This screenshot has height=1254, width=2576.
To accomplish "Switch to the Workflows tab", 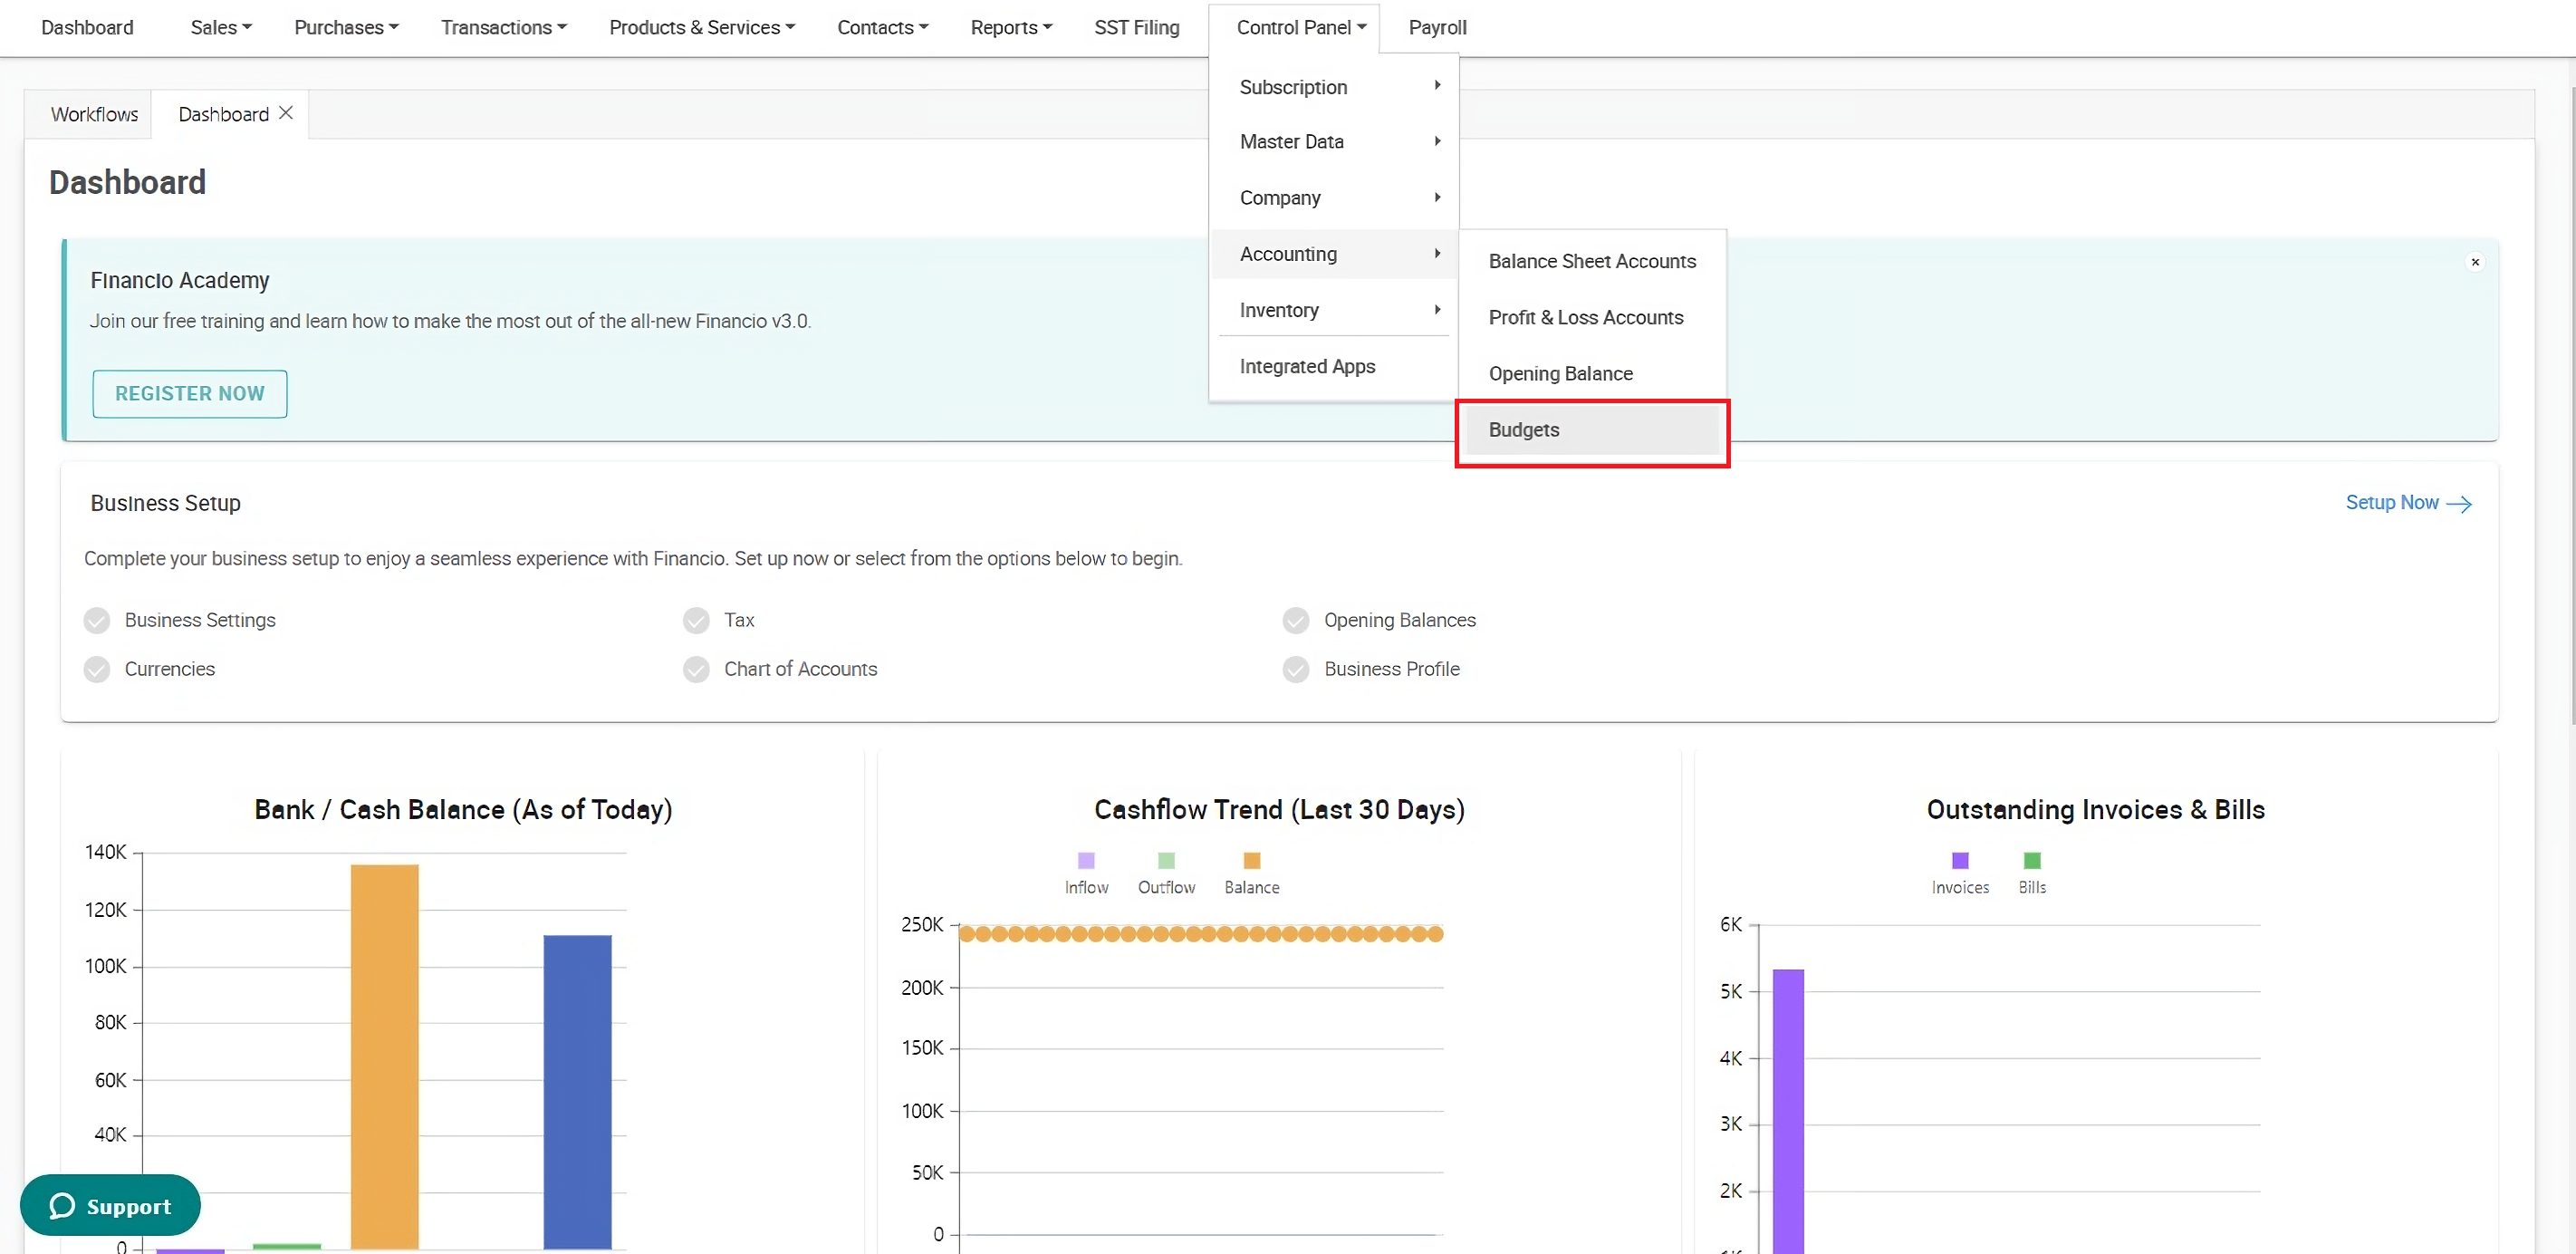I will [94, 114].
